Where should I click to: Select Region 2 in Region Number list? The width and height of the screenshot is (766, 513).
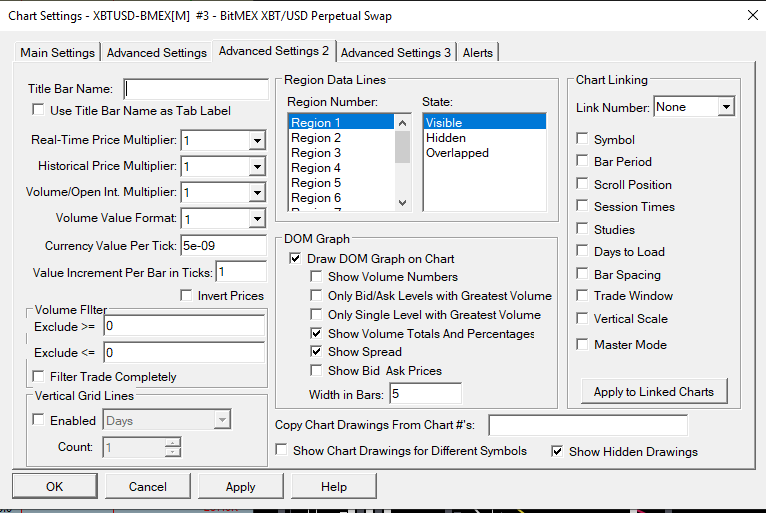click(x=341, y=138)
